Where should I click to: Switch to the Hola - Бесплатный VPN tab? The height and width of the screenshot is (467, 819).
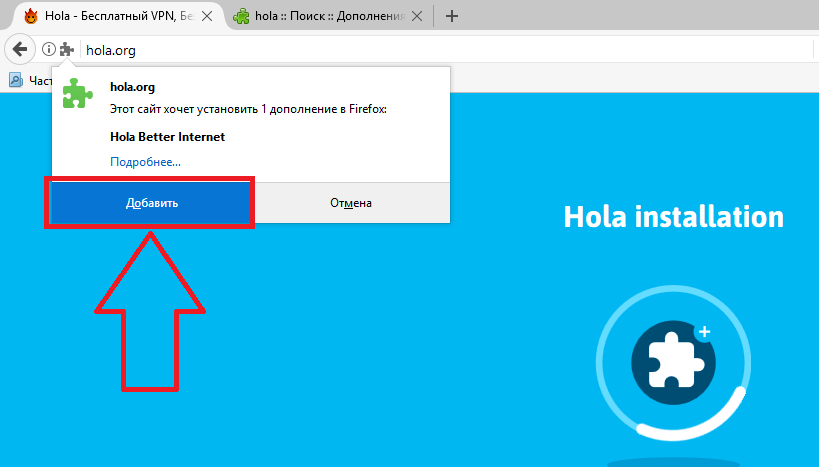pyautogui.click(x=118, y=16)
